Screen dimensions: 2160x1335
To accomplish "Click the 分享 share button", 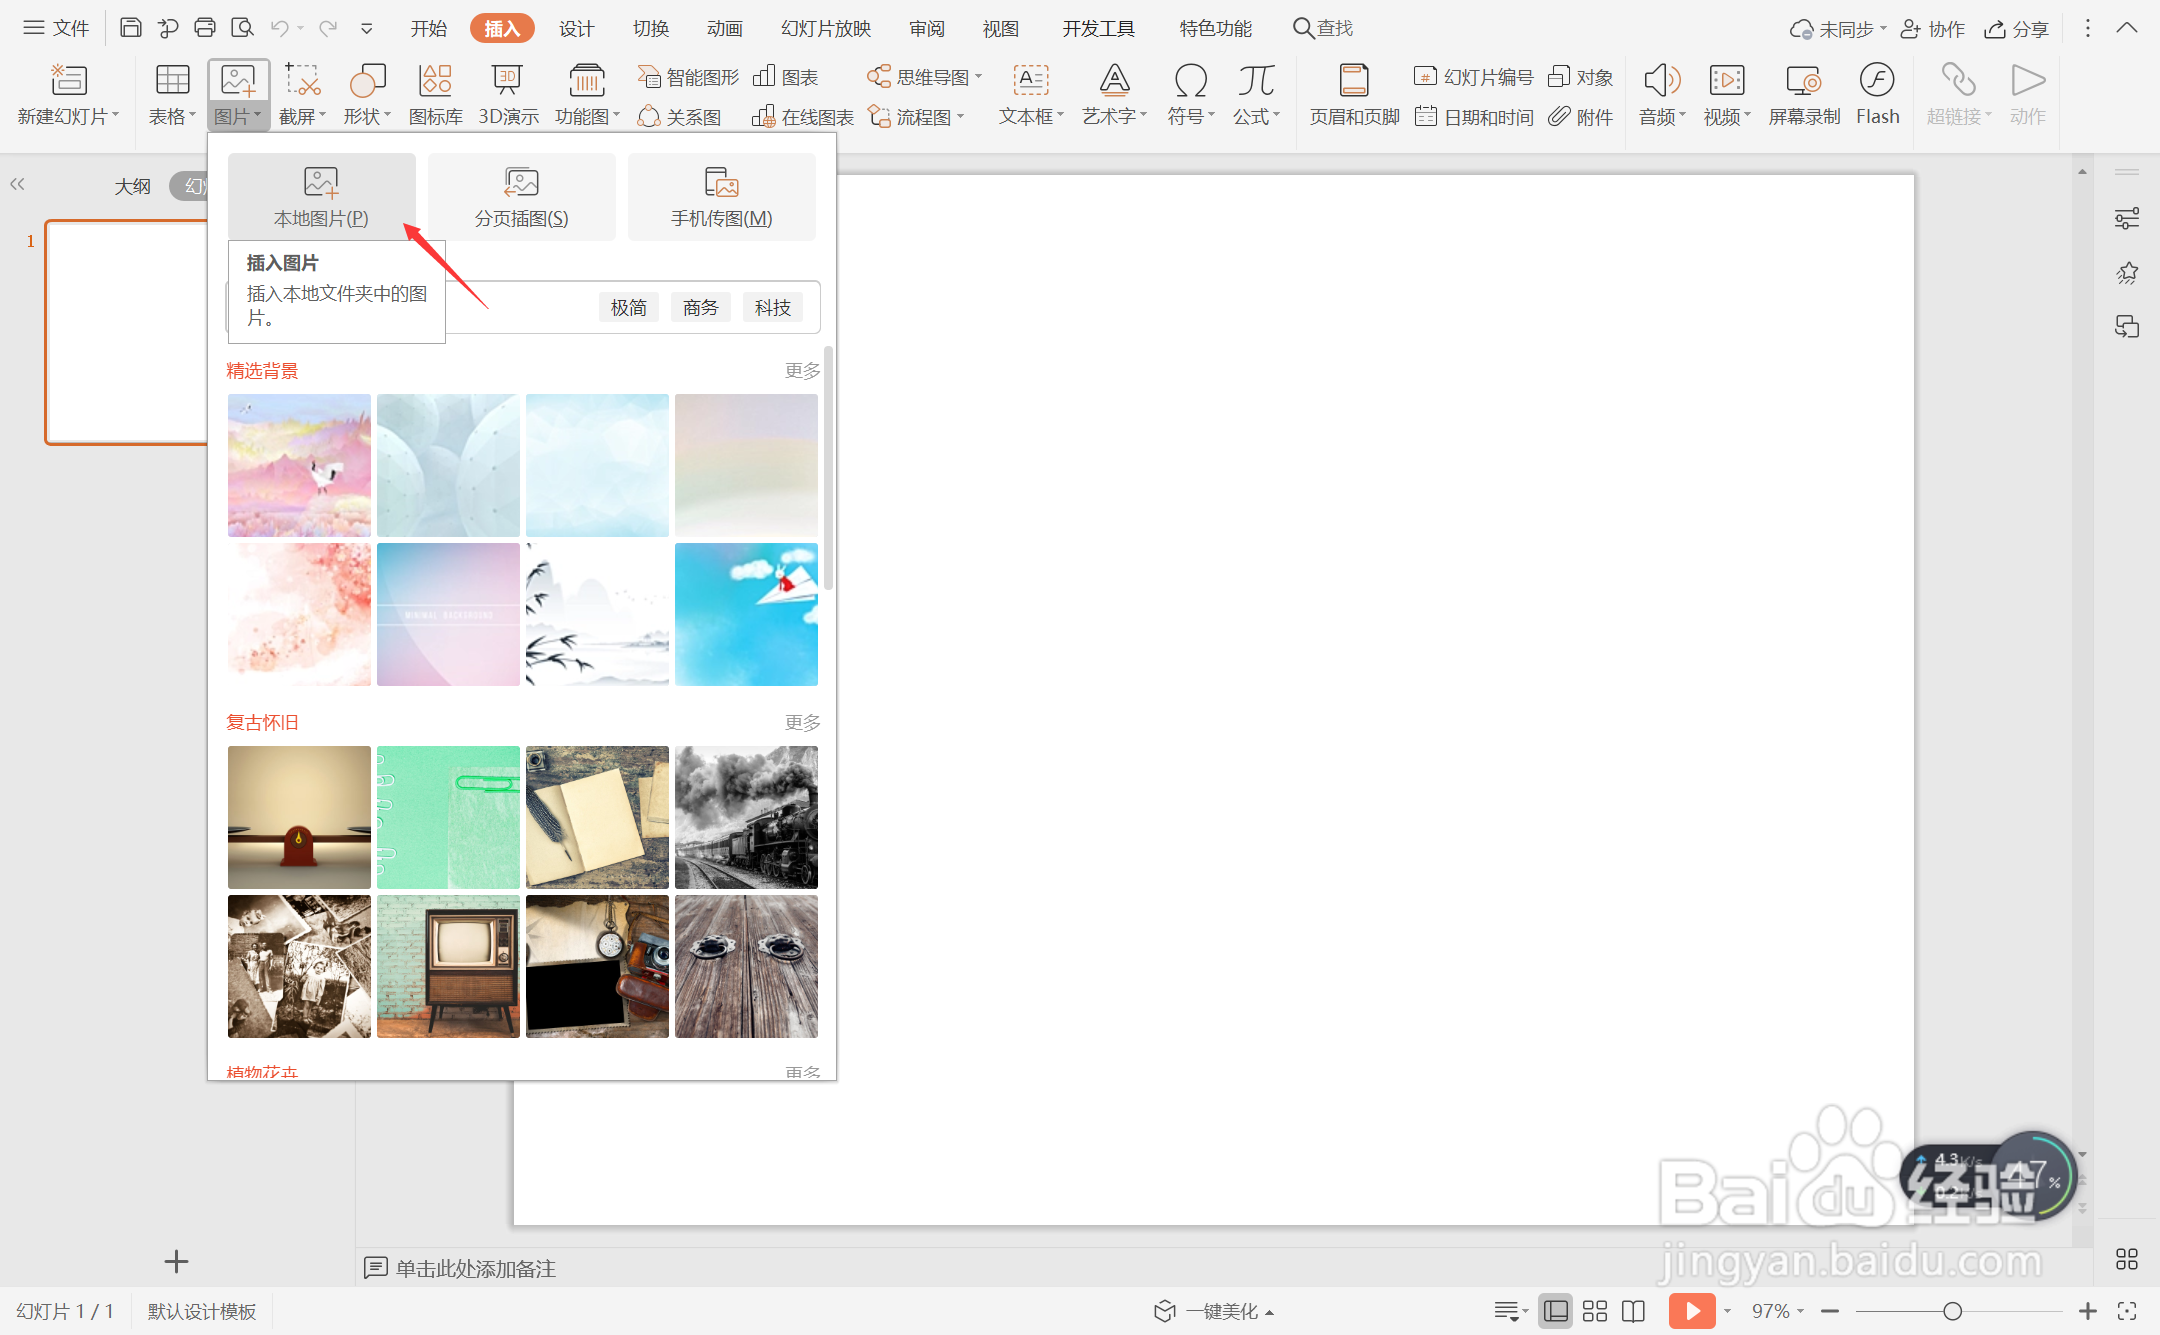I will (2017, 29).
